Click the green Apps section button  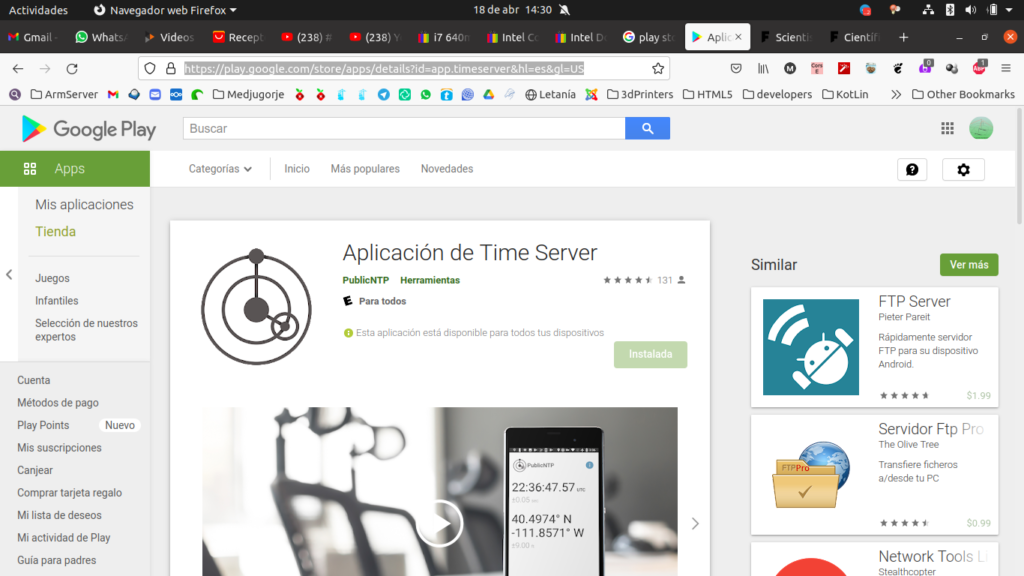click(x=75, y=169)
